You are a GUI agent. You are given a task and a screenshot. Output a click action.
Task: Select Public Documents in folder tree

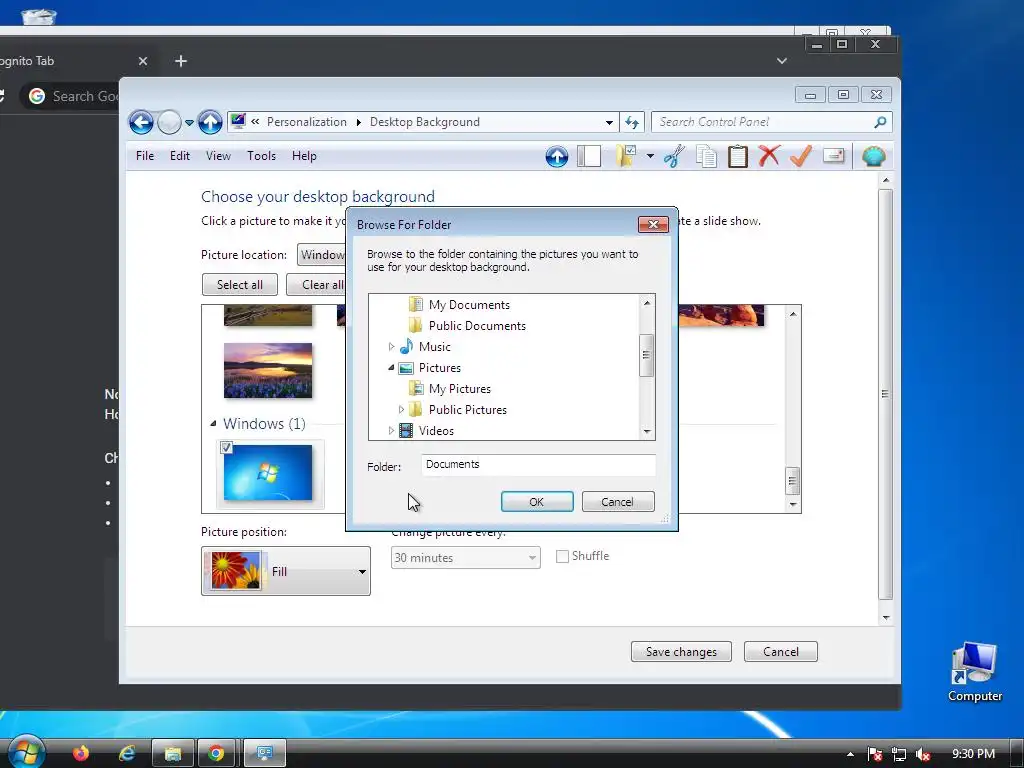(477, 326)
